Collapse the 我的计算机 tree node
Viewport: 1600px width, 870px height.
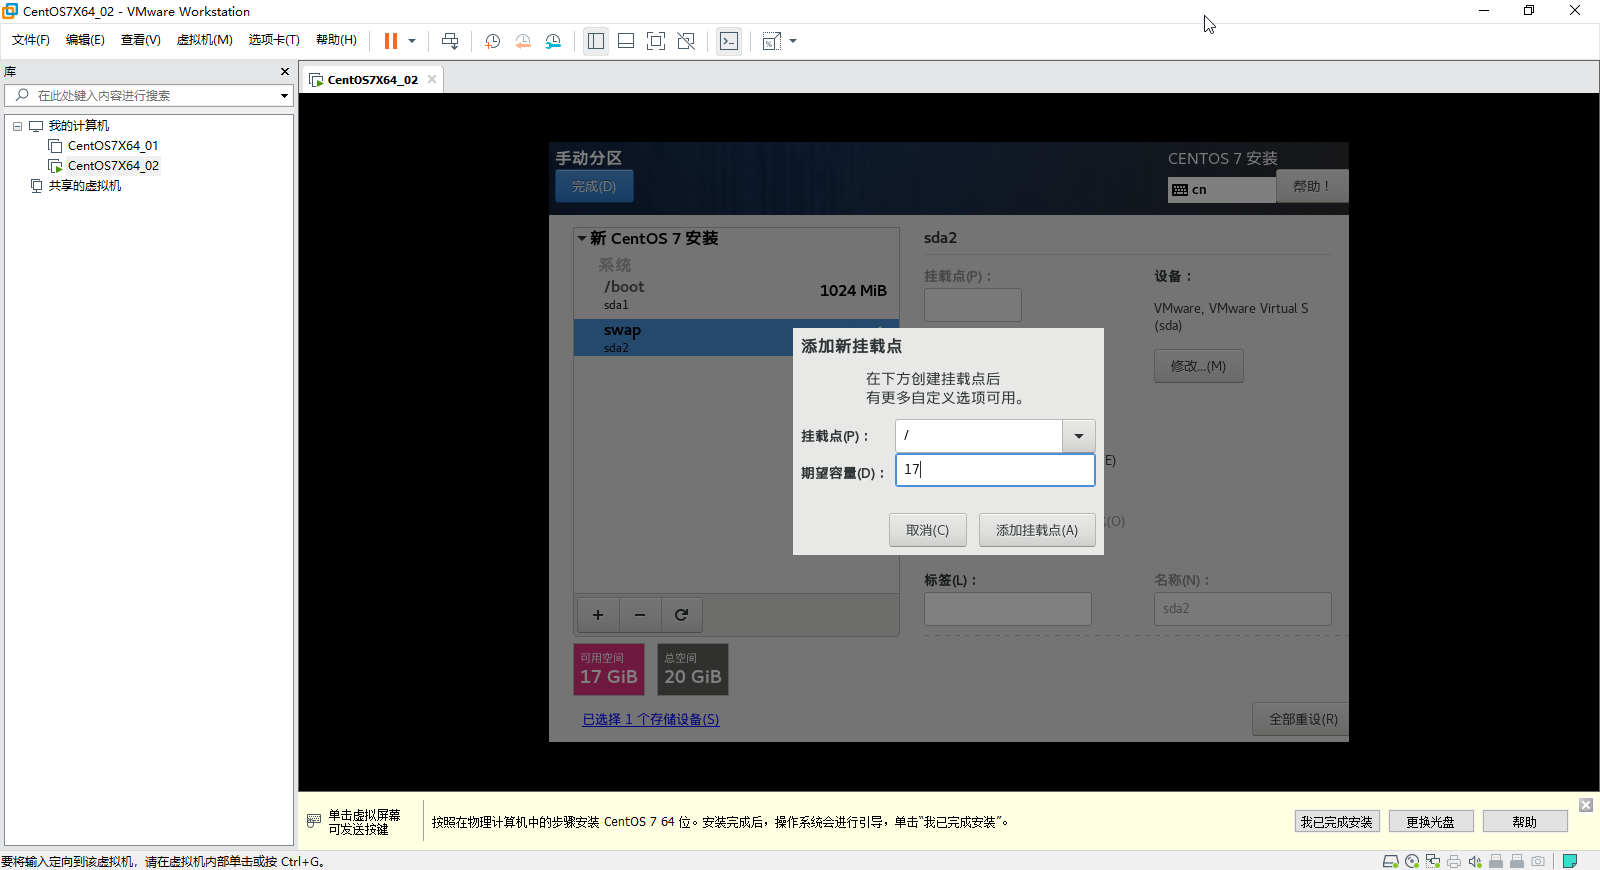[17, 126]
